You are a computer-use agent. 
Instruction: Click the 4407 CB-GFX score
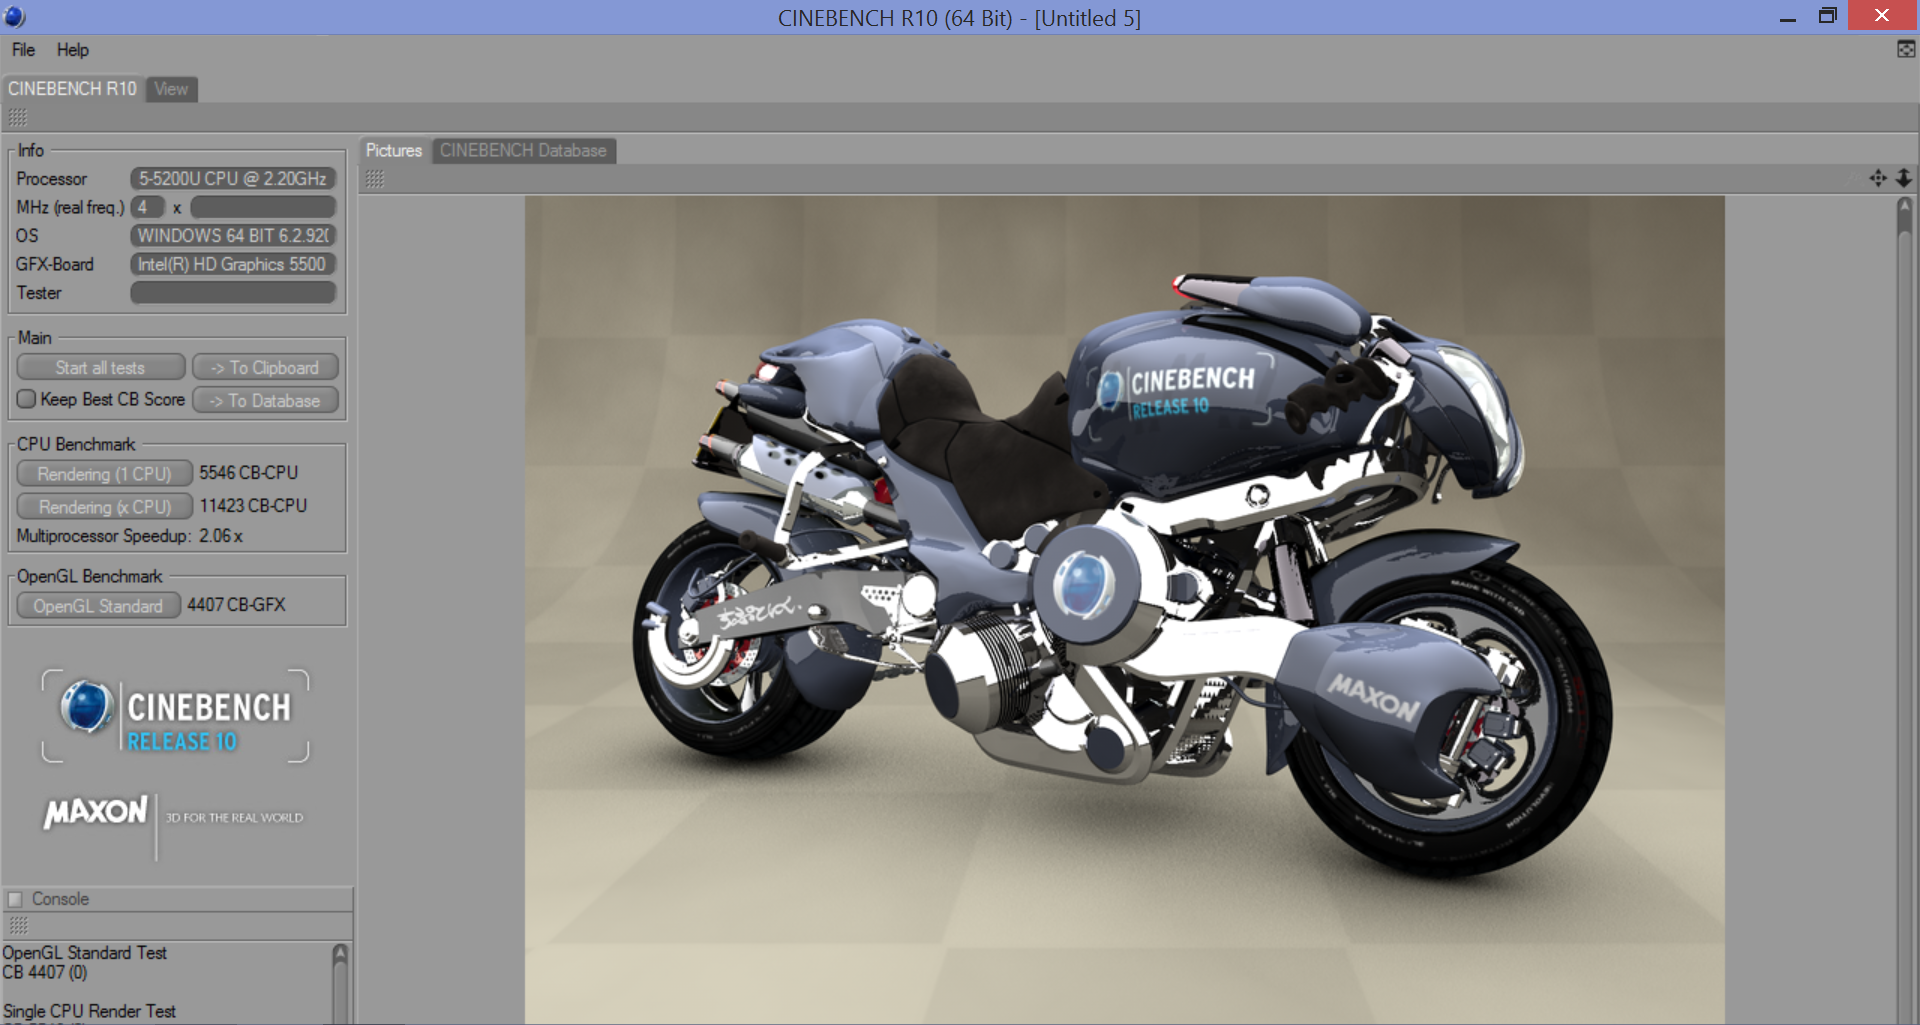pyautogui.click(x=236, y=605)
